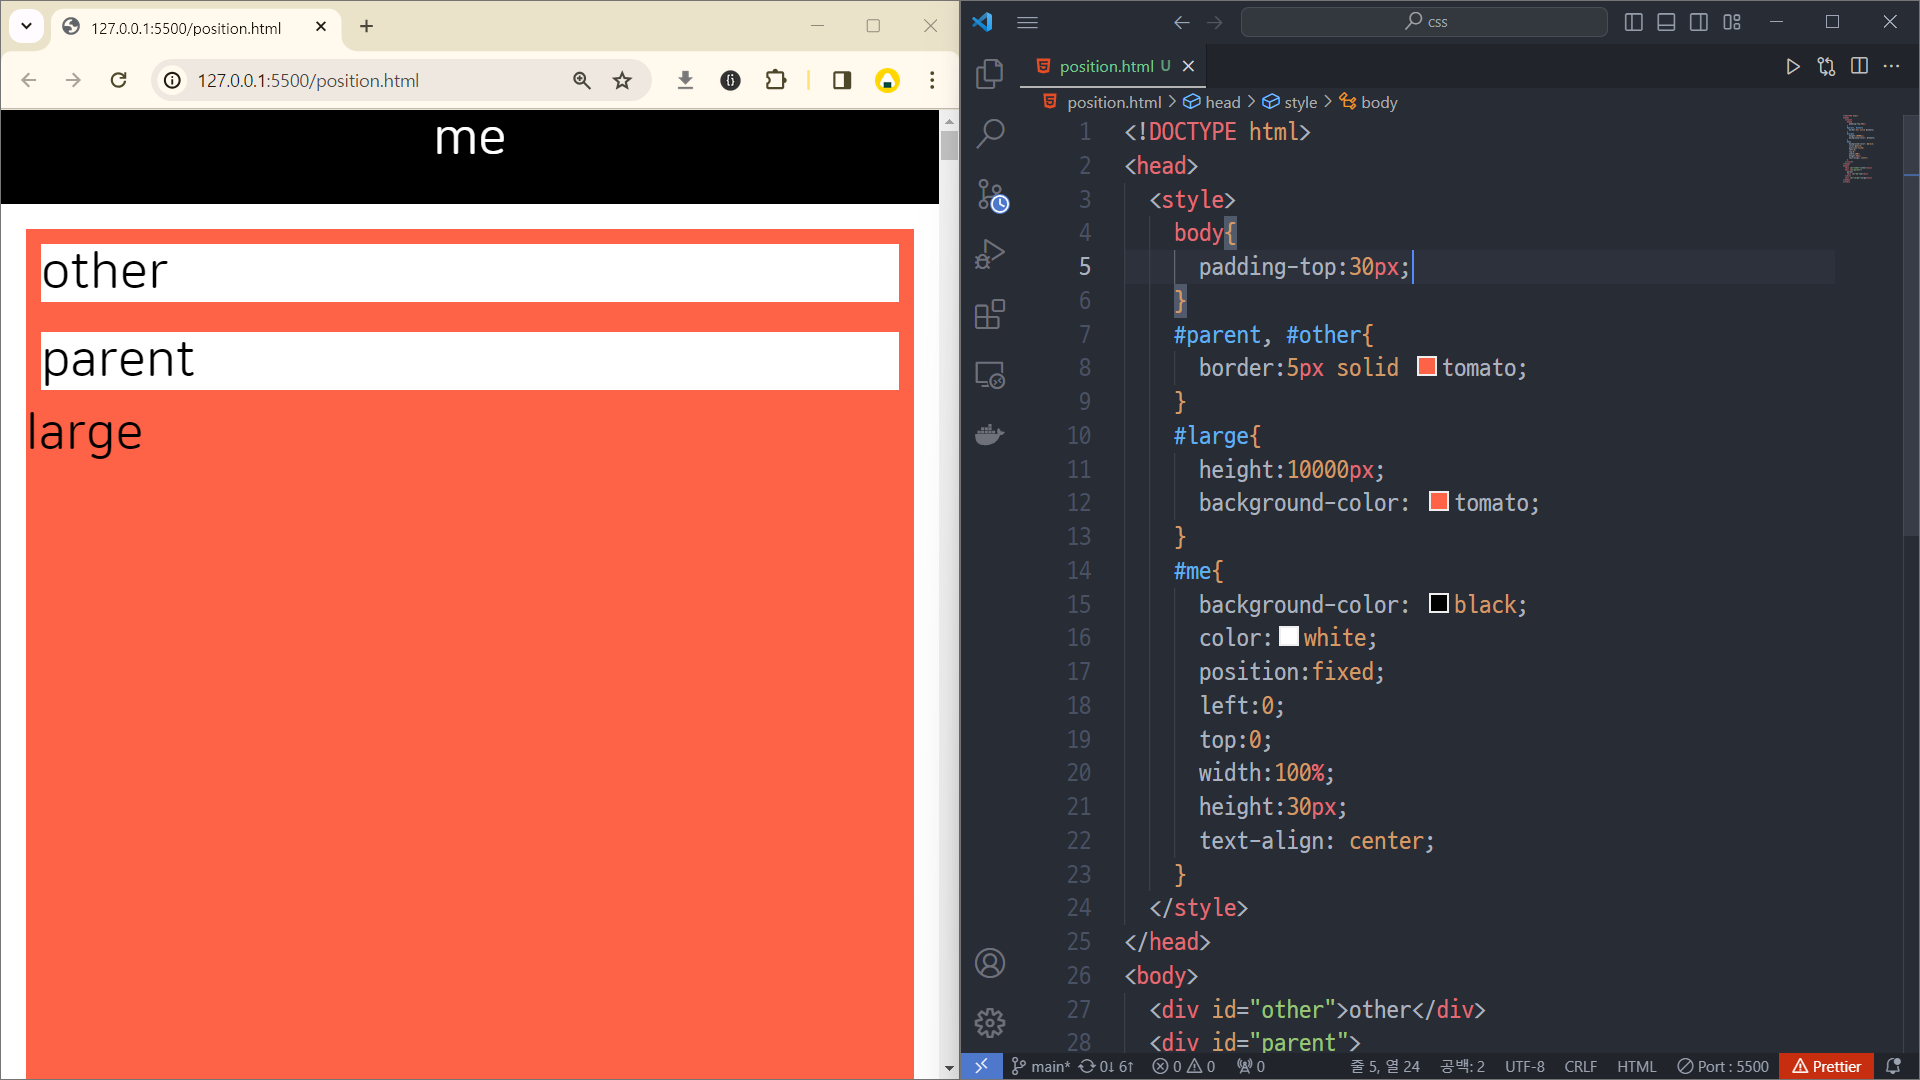Toggle the bottom panel layout button
Image resolution: width=1920 pixels, height=1080 pixels.
[x=1666, y=22]
